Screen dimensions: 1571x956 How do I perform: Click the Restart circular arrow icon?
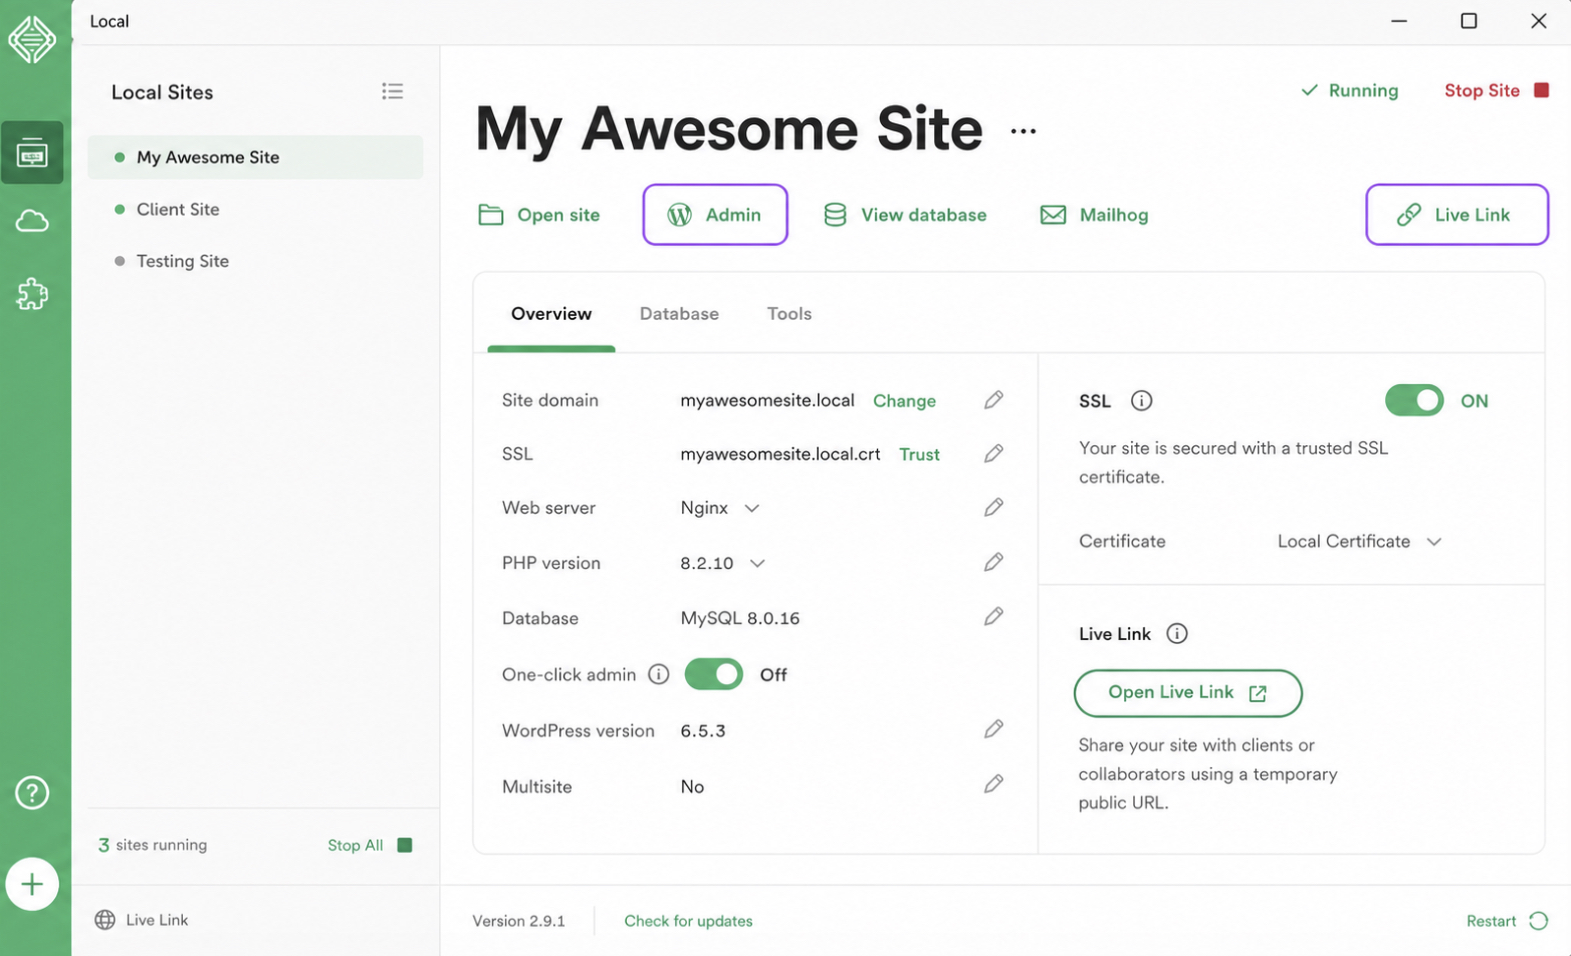(x=1538, y=921)
